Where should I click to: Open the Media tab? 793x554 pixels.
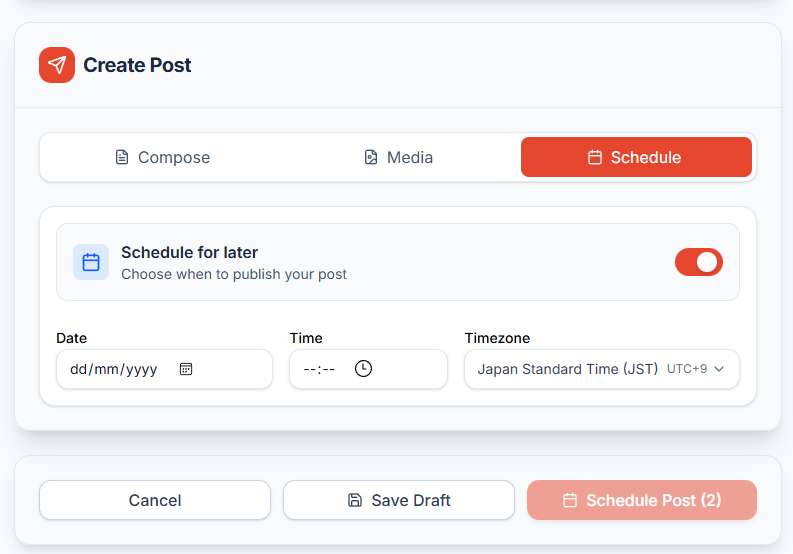398,157
